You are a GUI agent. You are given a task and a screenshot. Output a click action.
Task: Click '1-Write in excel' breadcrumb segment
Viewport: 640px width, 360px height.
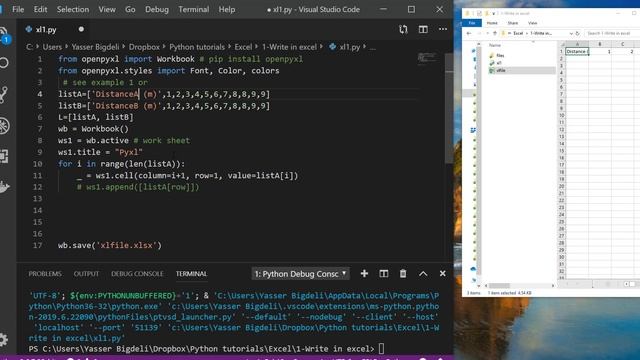[289, 47]
